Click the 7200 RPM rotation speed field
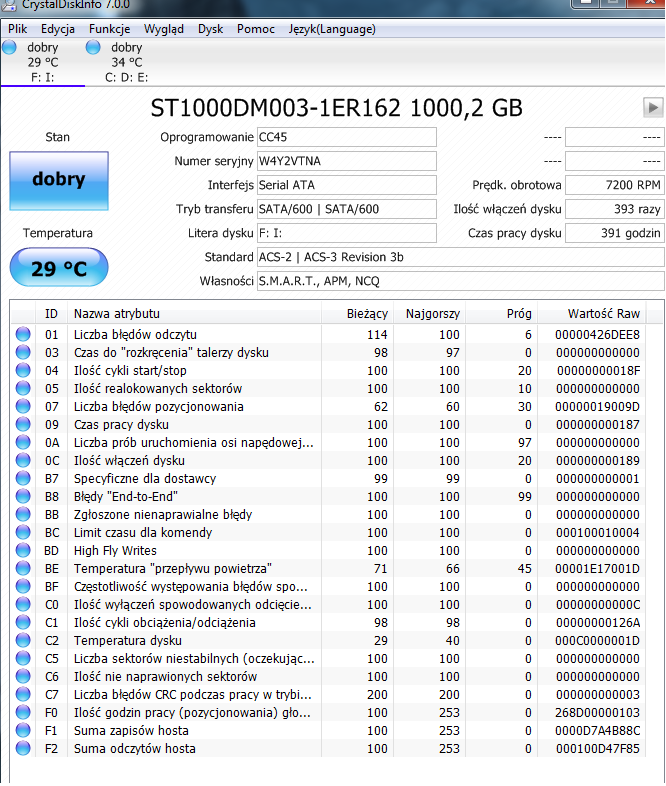The height and width of the screenshot is (786, 666). pos(614,185)
